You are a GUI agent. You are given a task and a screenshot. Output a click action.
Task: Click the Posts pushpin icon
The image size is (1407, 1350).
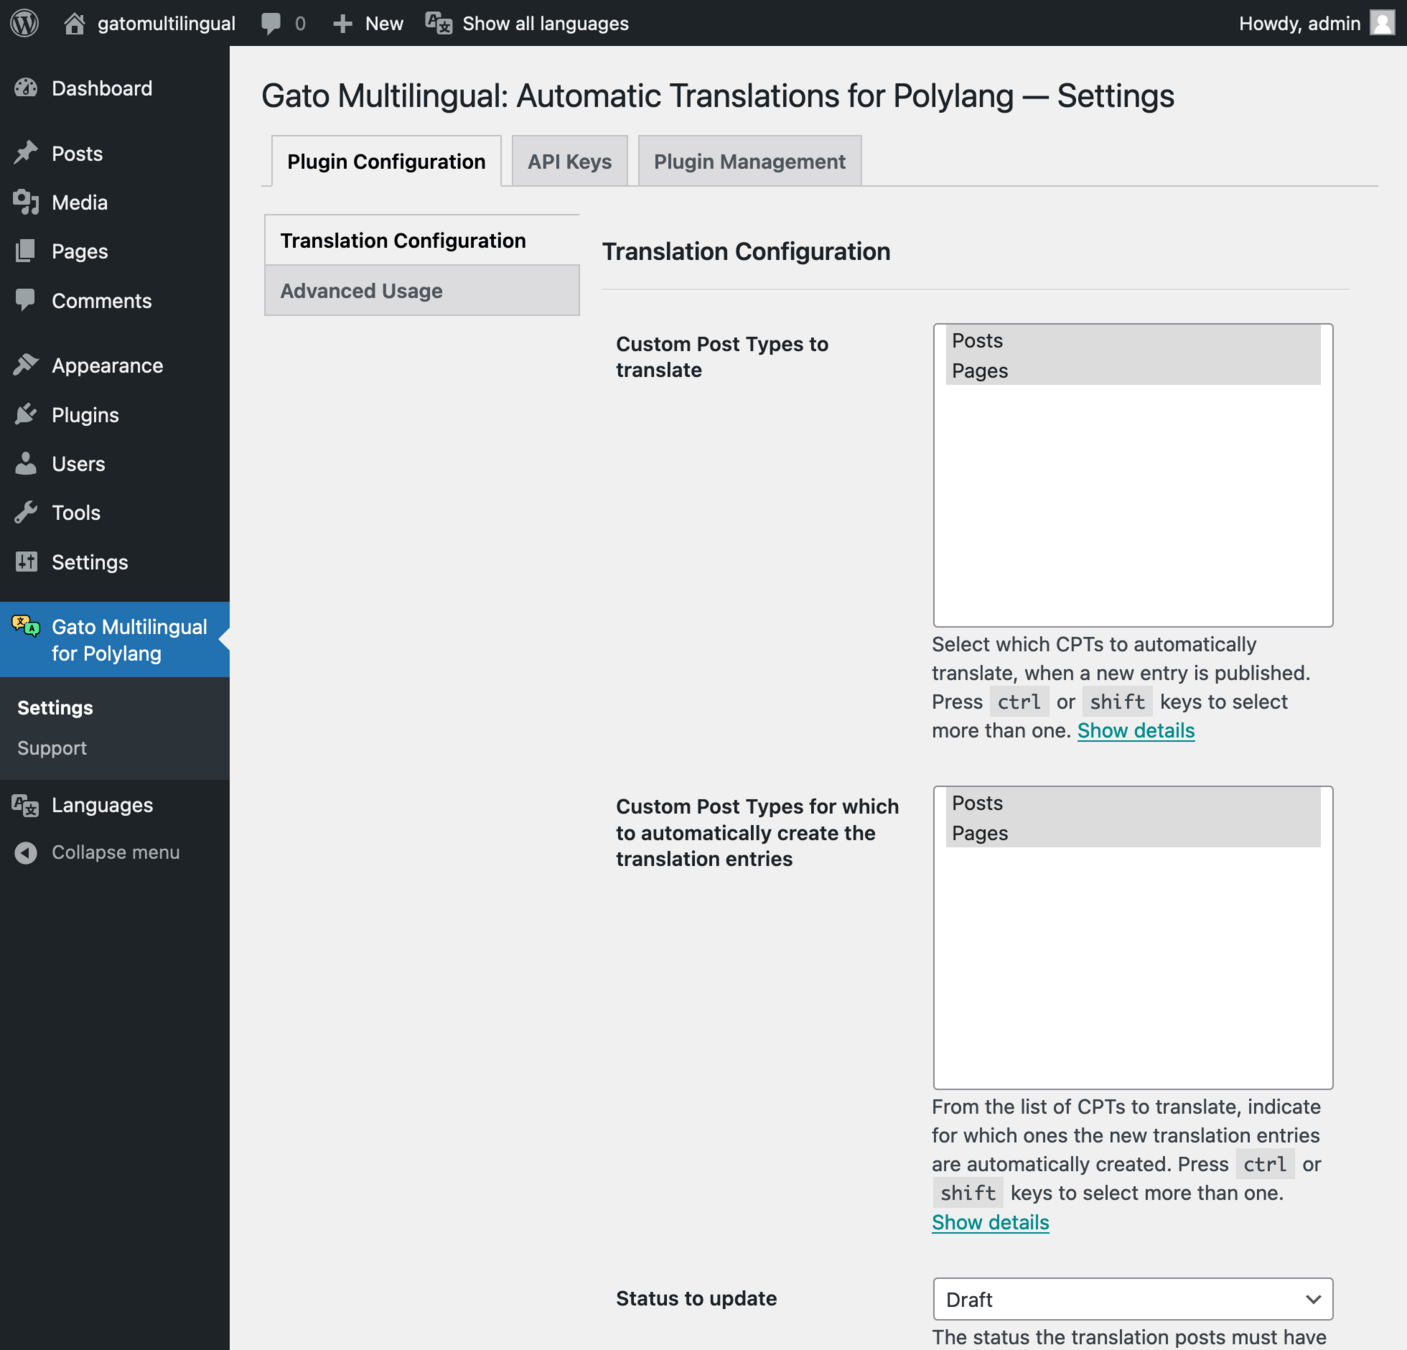click(x=26, y=153)
